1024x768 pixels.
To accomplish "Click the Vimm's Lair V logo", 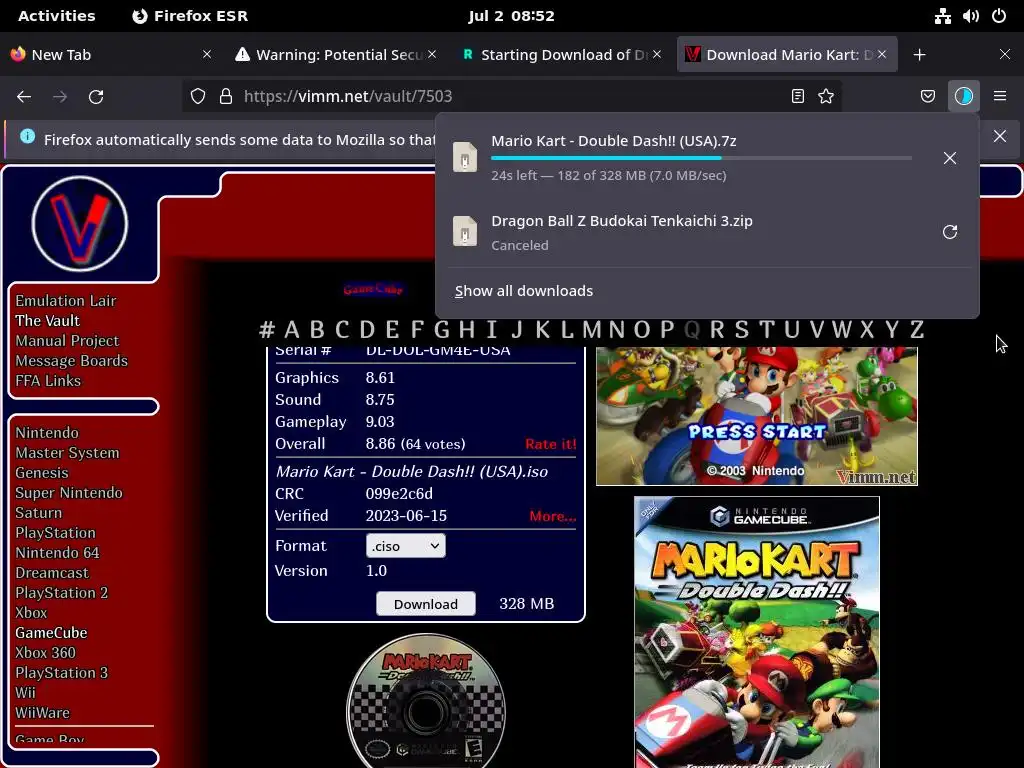I will point(80,223).
